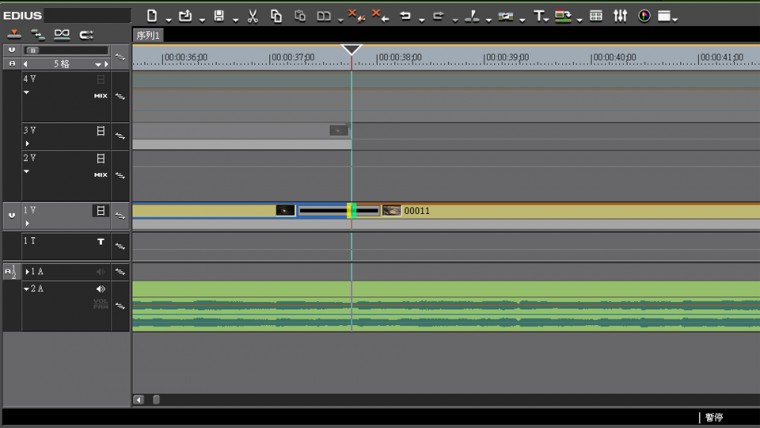
Task: Expand track 3 V with triangle
Action: [x=27, y=144]
